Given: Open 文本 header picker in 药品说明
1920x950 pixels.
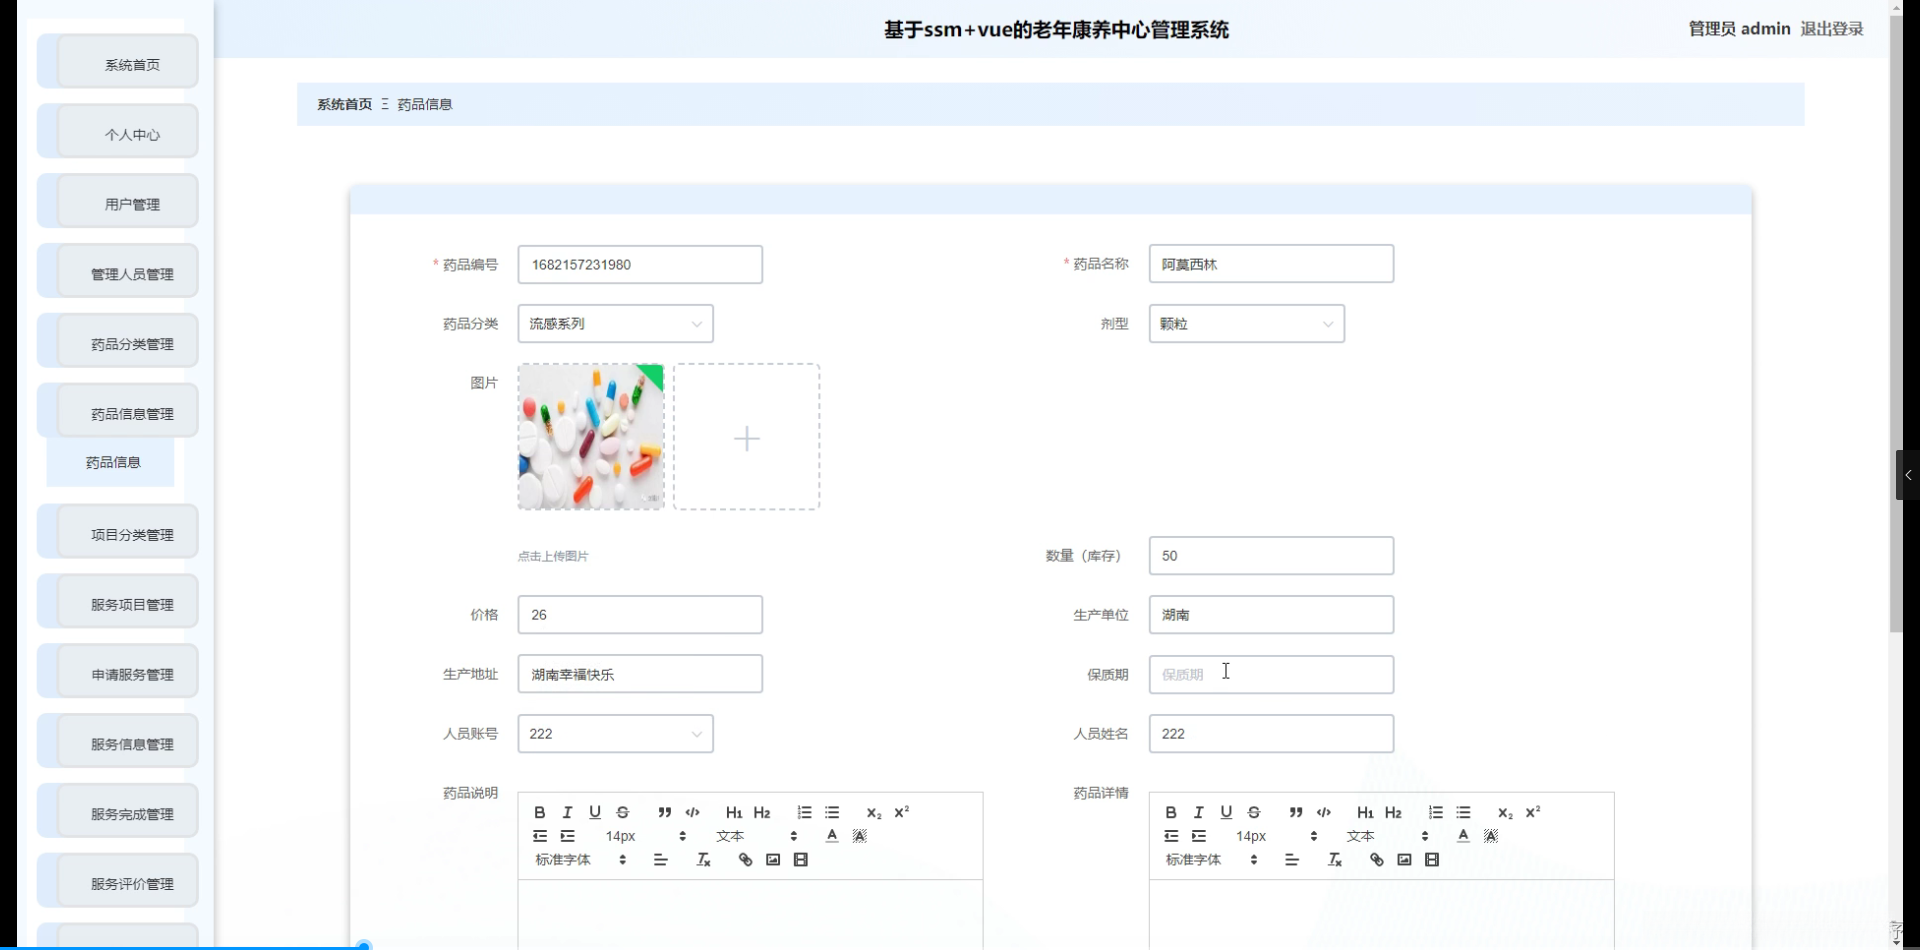Looking at the screenshot, I should tap(756, 836).
